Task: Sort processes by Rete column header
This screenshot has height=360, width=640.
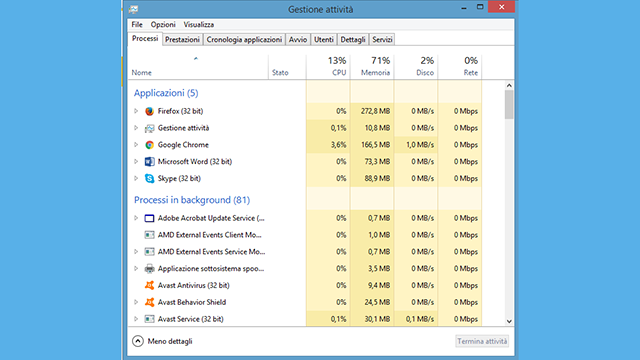Action: 460,67
